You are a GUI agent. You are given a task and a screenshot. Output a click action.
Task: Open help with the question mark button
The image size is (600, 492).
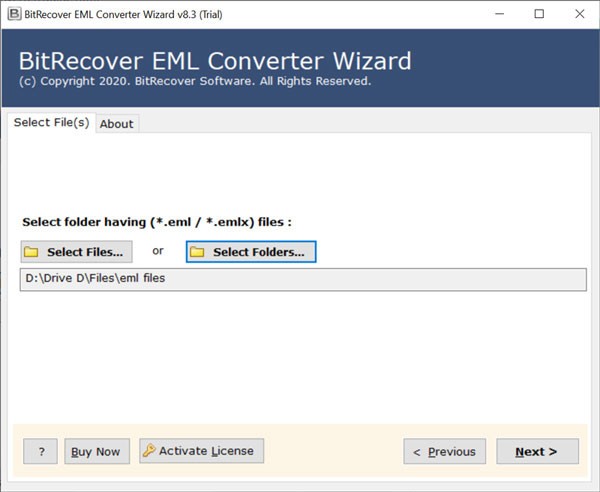click(x=40, y=451)
